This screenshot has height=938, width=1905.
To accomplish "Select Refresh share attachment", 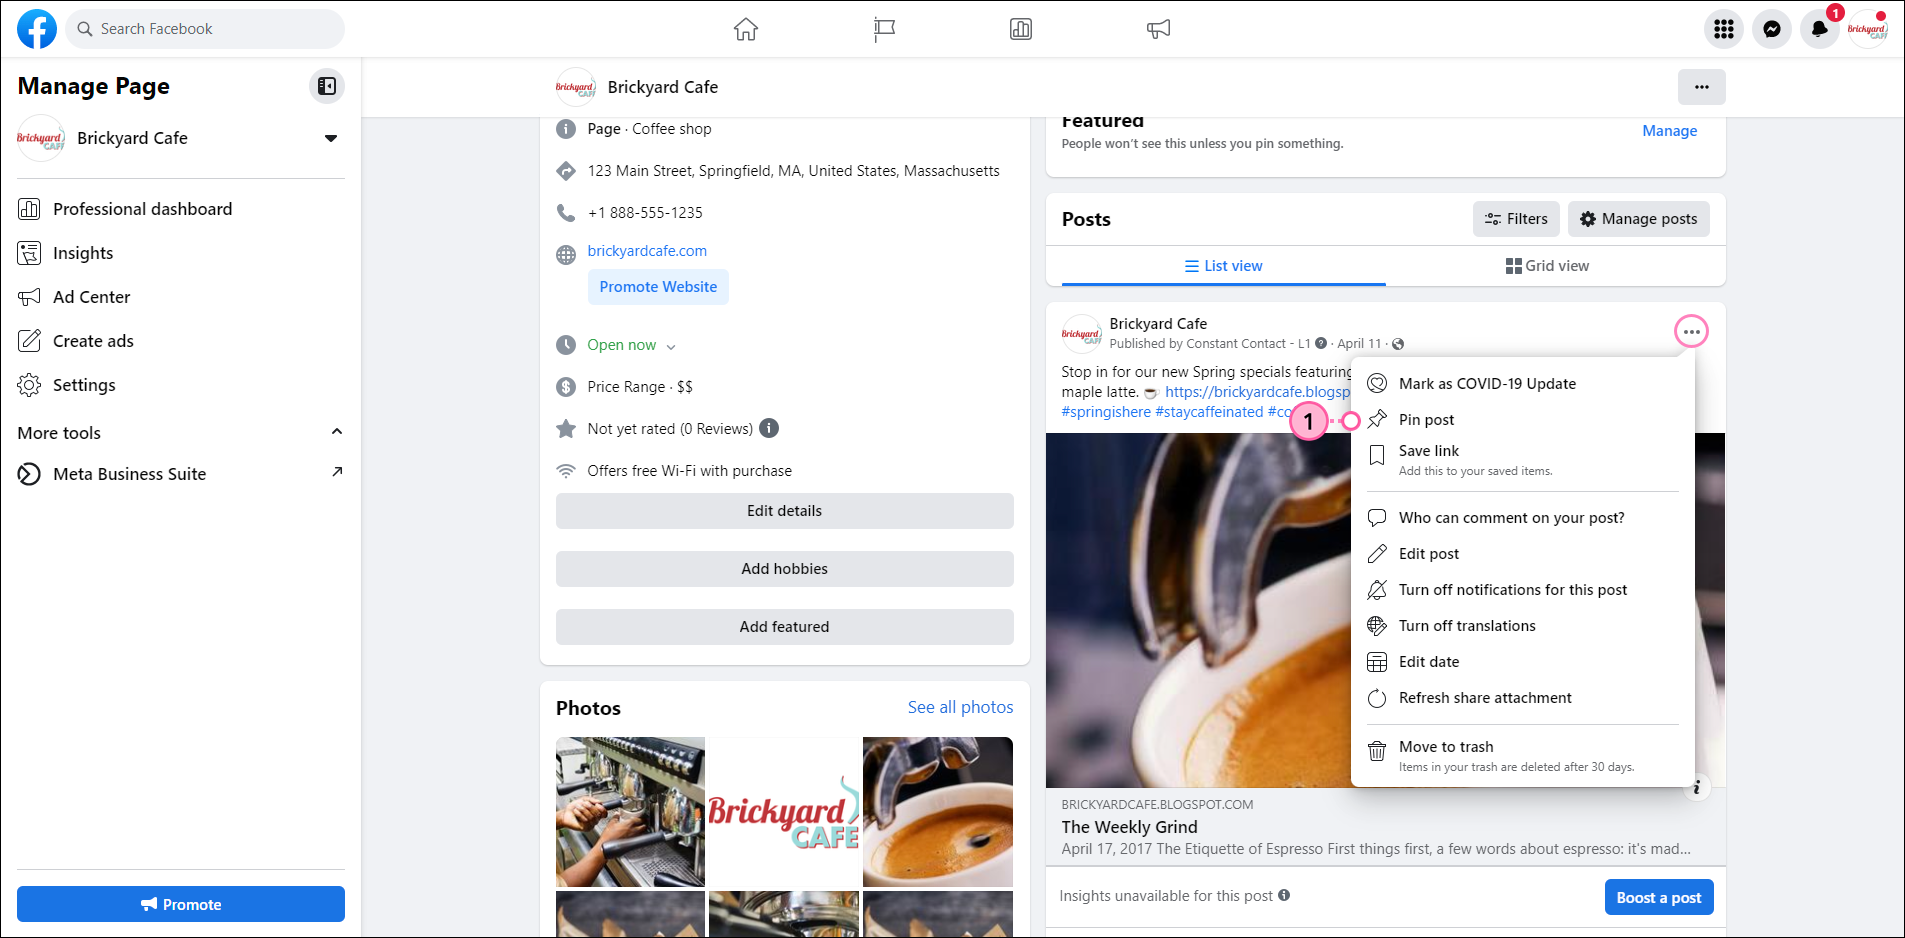I will click(x=1522, y=698).
